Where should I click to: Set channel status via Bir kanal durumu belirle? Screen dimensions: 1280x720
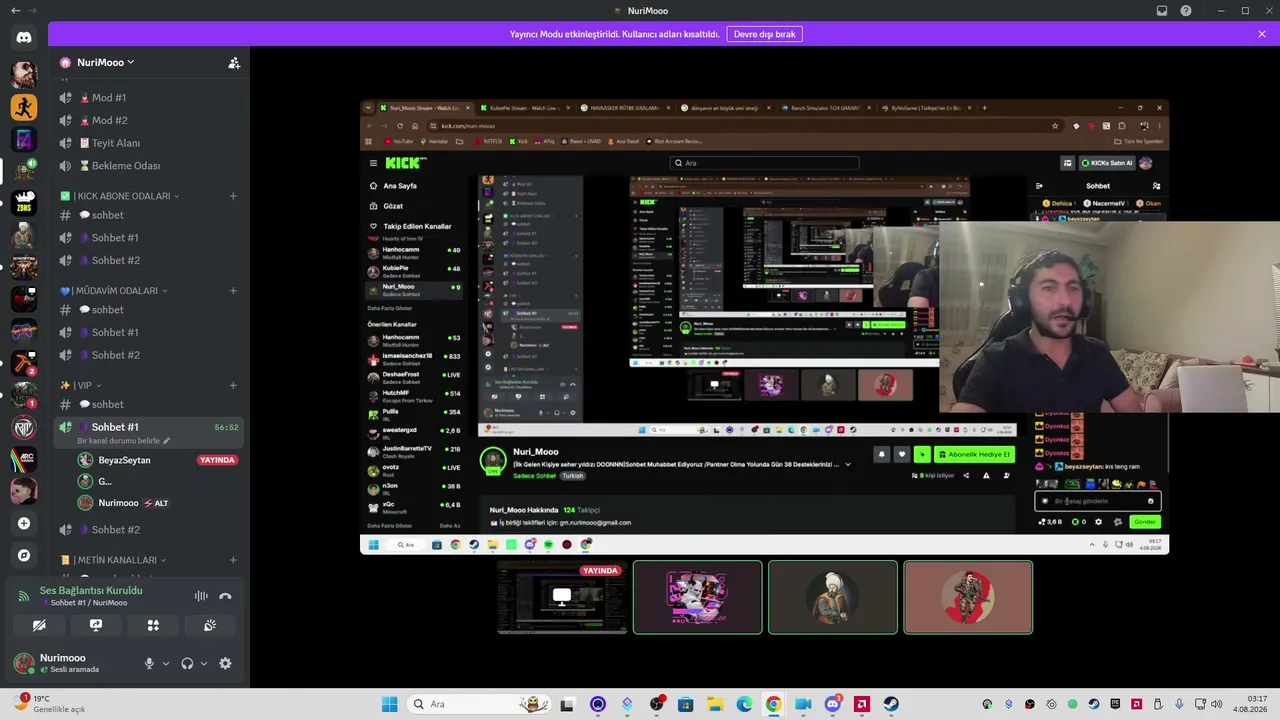click(124, 441)
